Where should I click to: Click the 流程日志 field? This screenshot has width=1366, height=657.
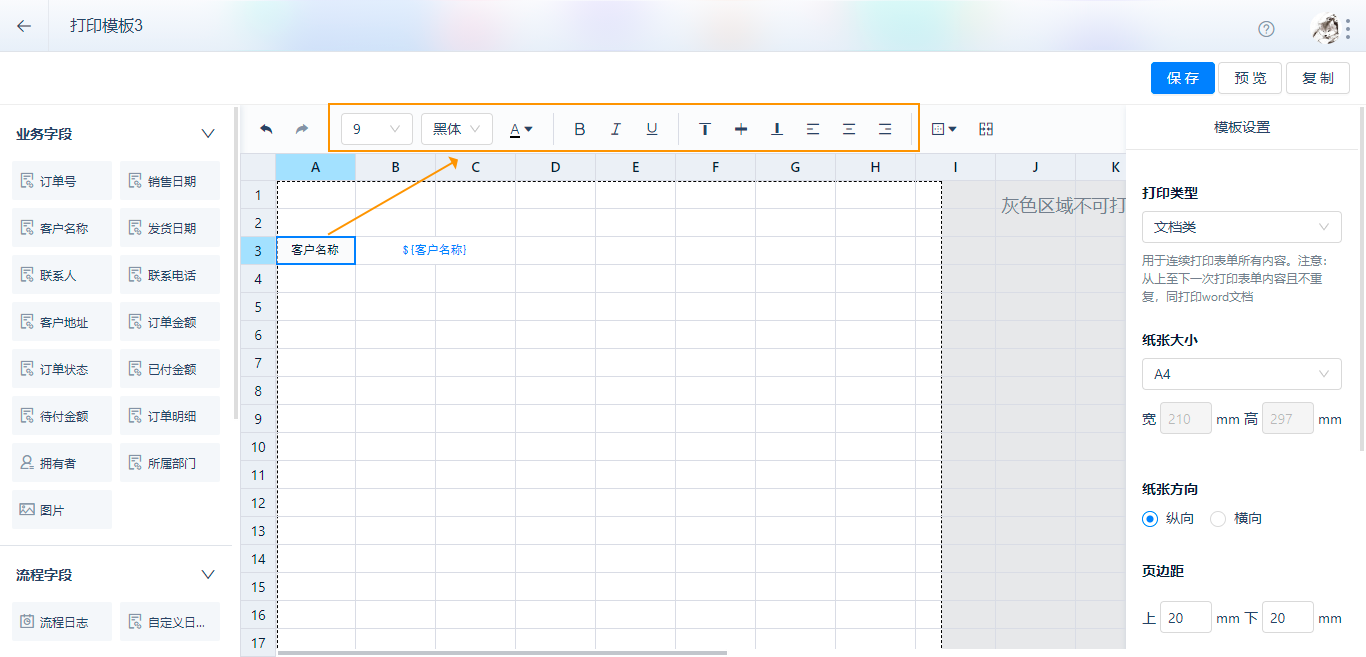(x=62, y=622)
